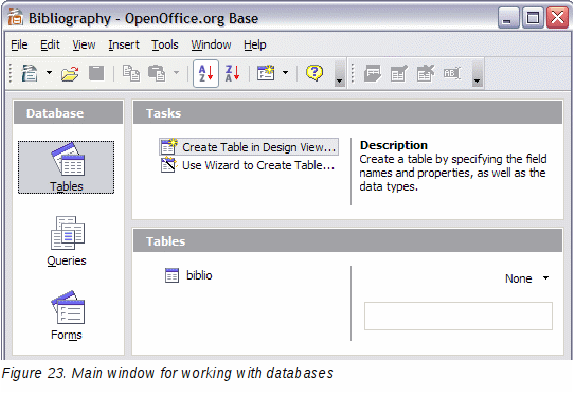
Task: Click Use Wizard to Create Table
Action: tap(248, 165)
